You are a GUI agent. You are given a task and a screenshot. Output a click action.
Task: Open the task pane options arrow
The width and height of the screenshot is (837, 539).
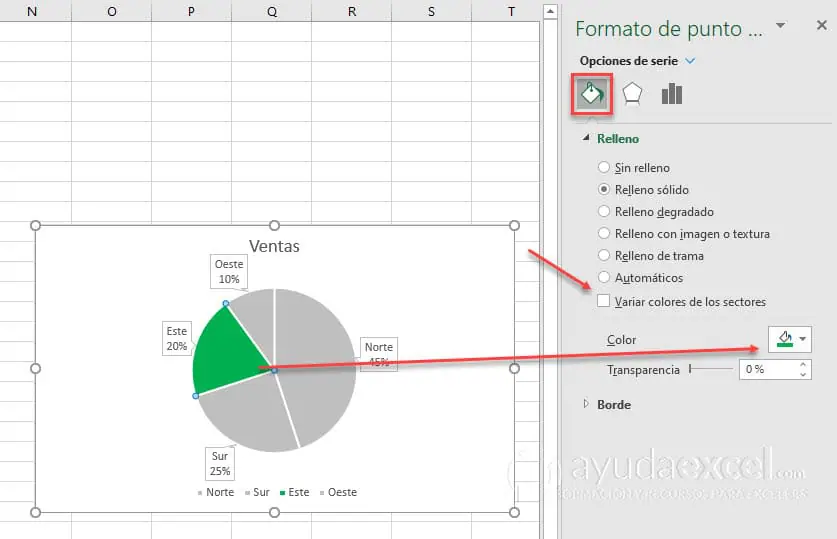point(780,25)
